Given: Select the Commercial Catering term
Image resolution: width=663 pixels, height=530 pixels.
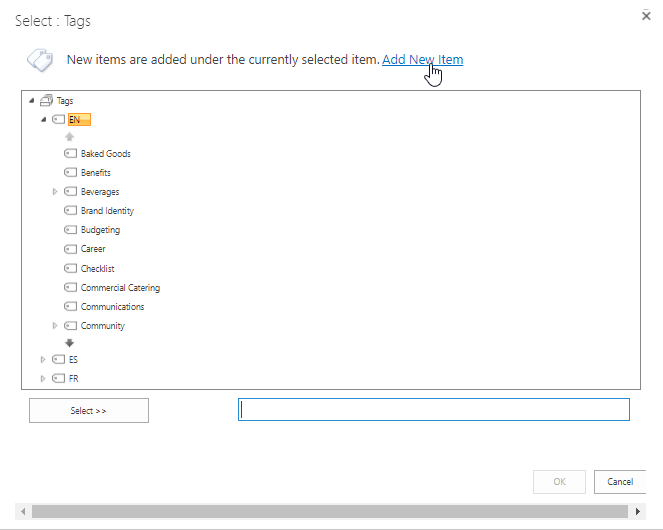Looking at the screenshot, I should point(121,288).
